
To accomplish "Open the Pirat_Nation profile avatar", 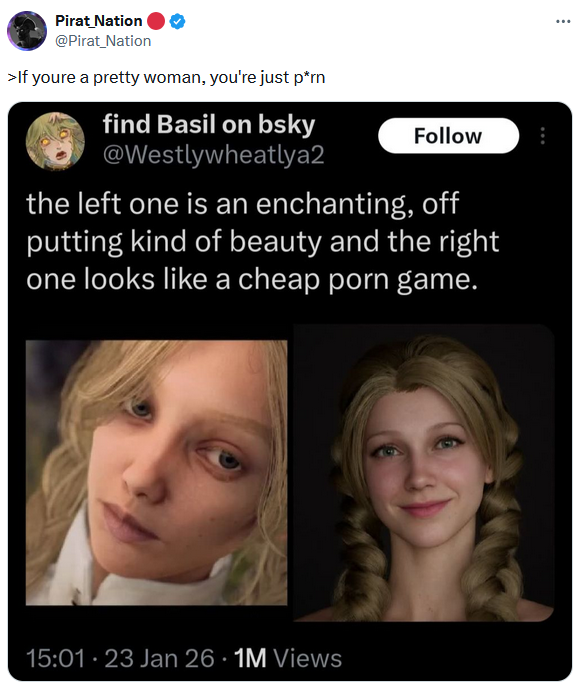I will 26,31.
